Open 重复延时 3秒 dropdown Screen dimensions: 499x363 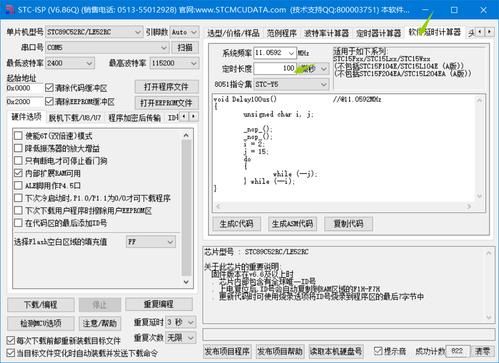click(181, 322)
